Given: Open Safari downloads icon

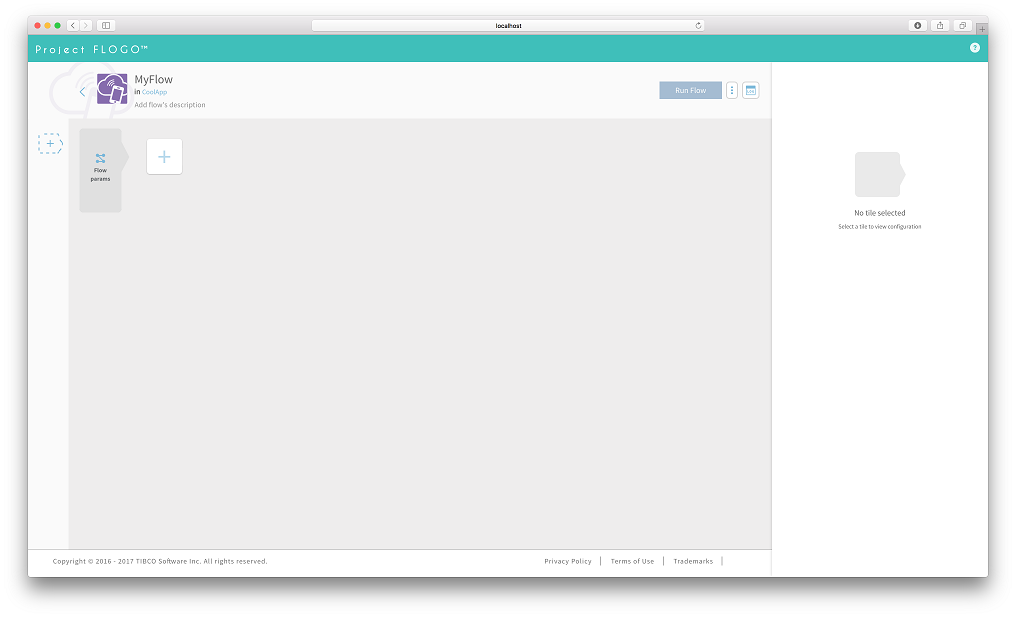Looking at the screenshot, I should 918,25.
